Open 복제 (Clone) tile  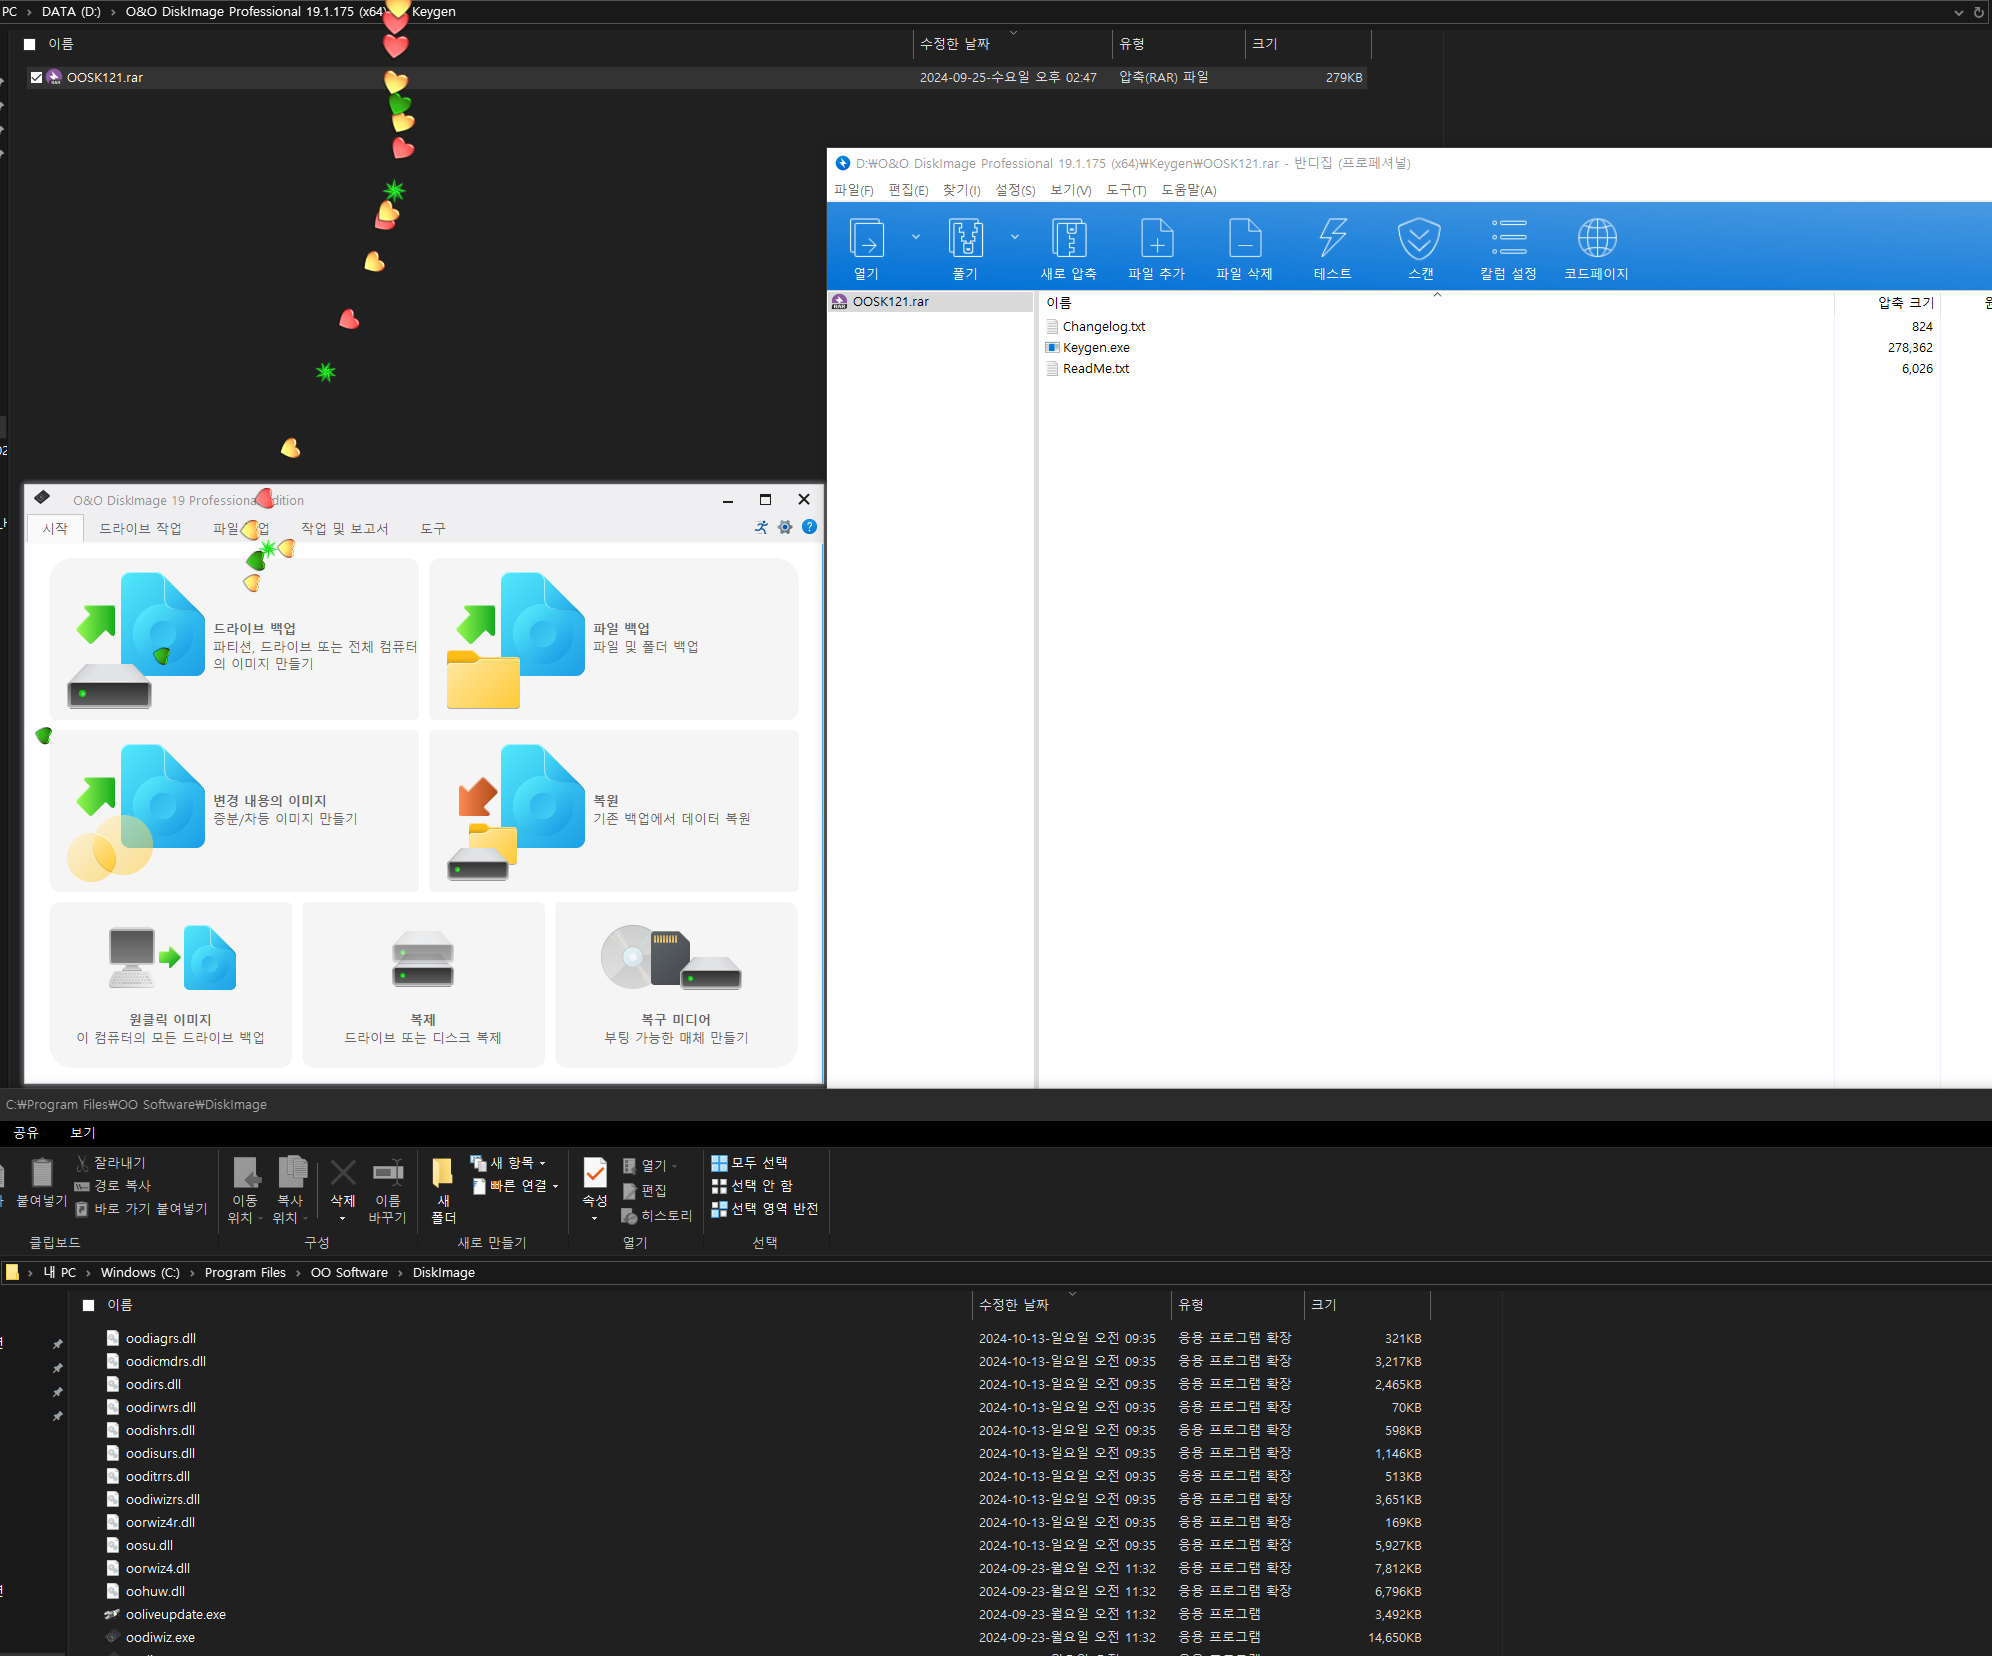coord(423,985)
